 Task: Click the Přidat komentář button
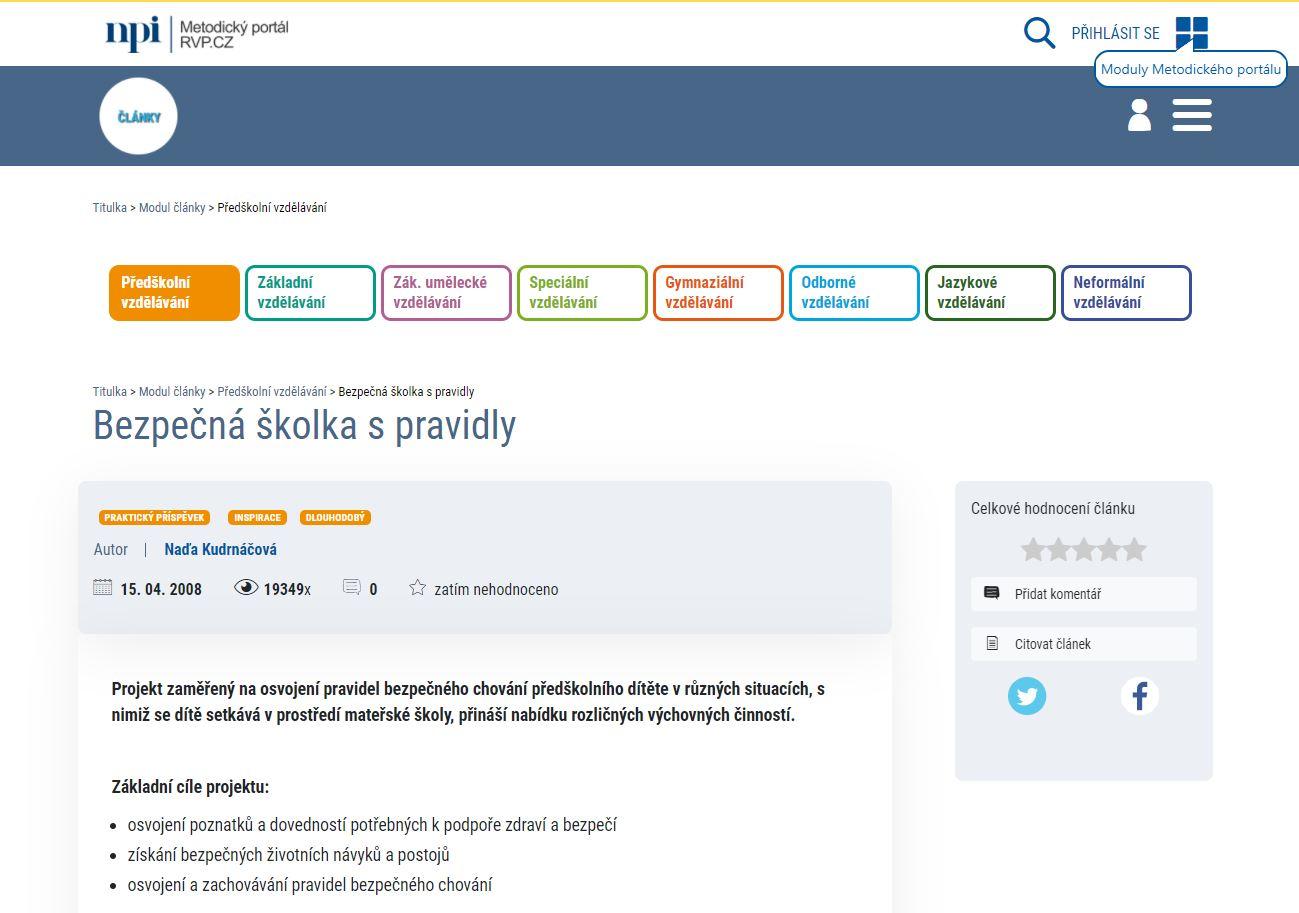[x=1083, y=594]
